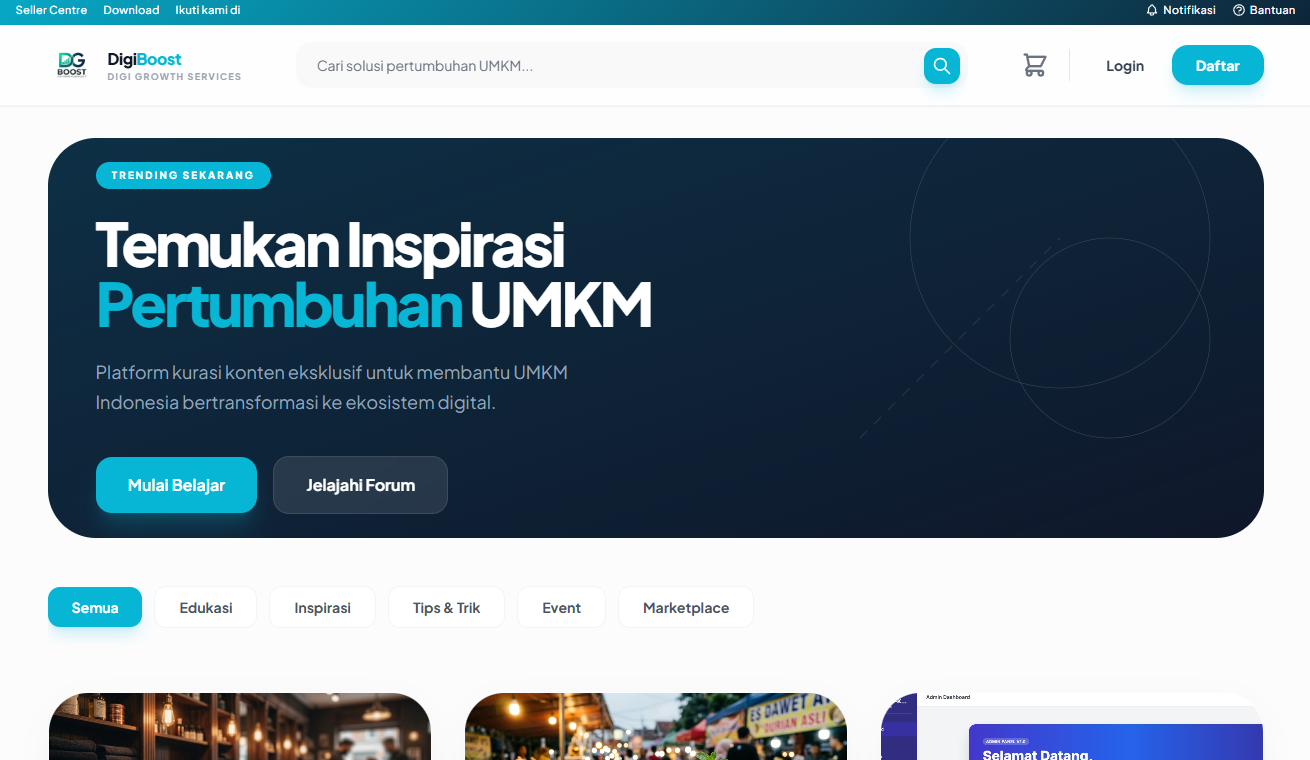
Task: Open the Admin Dashboard article thumbnail
Action: [1072, 726]
